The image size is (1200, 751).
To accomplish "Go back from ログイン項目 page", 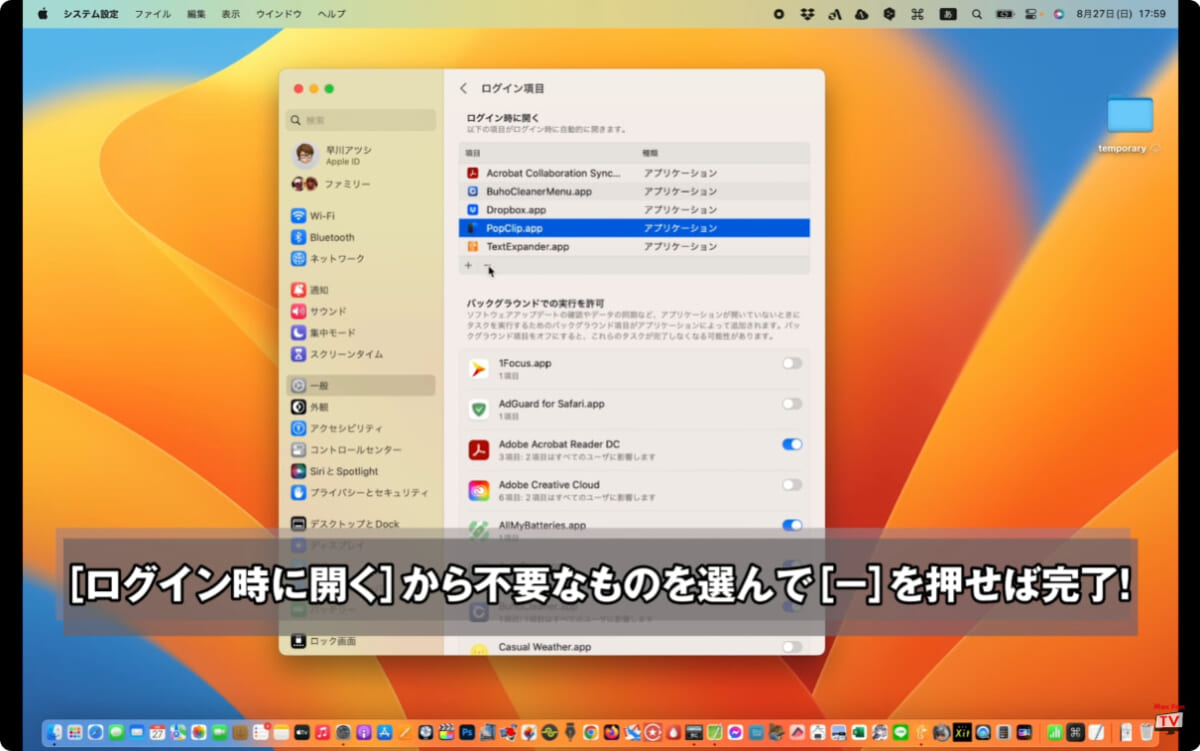I will (x=463, y=88).
